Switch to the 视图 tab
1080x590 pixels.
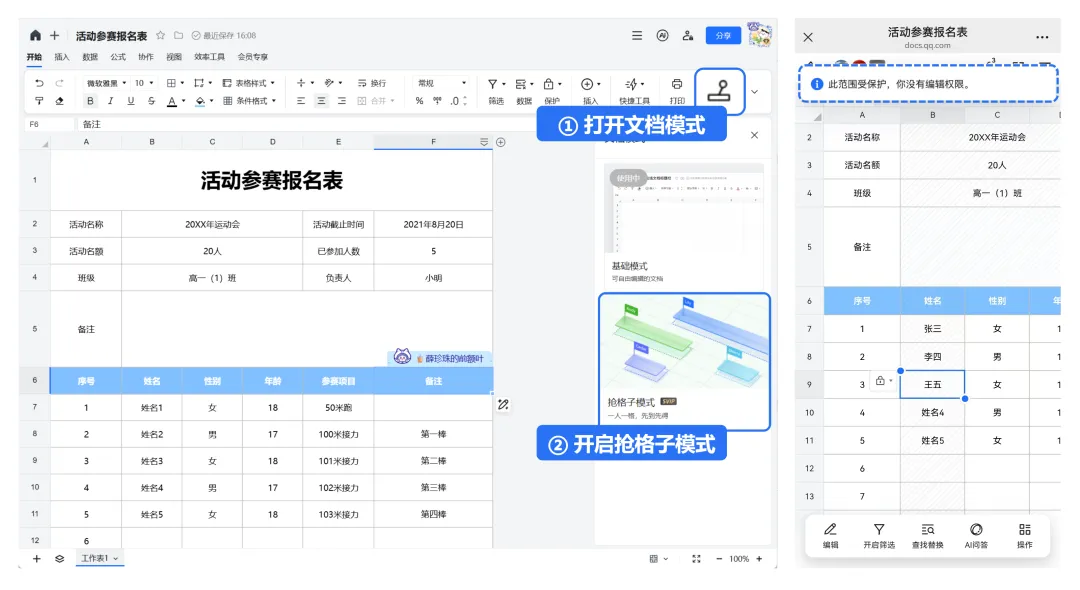click(174, 57)
